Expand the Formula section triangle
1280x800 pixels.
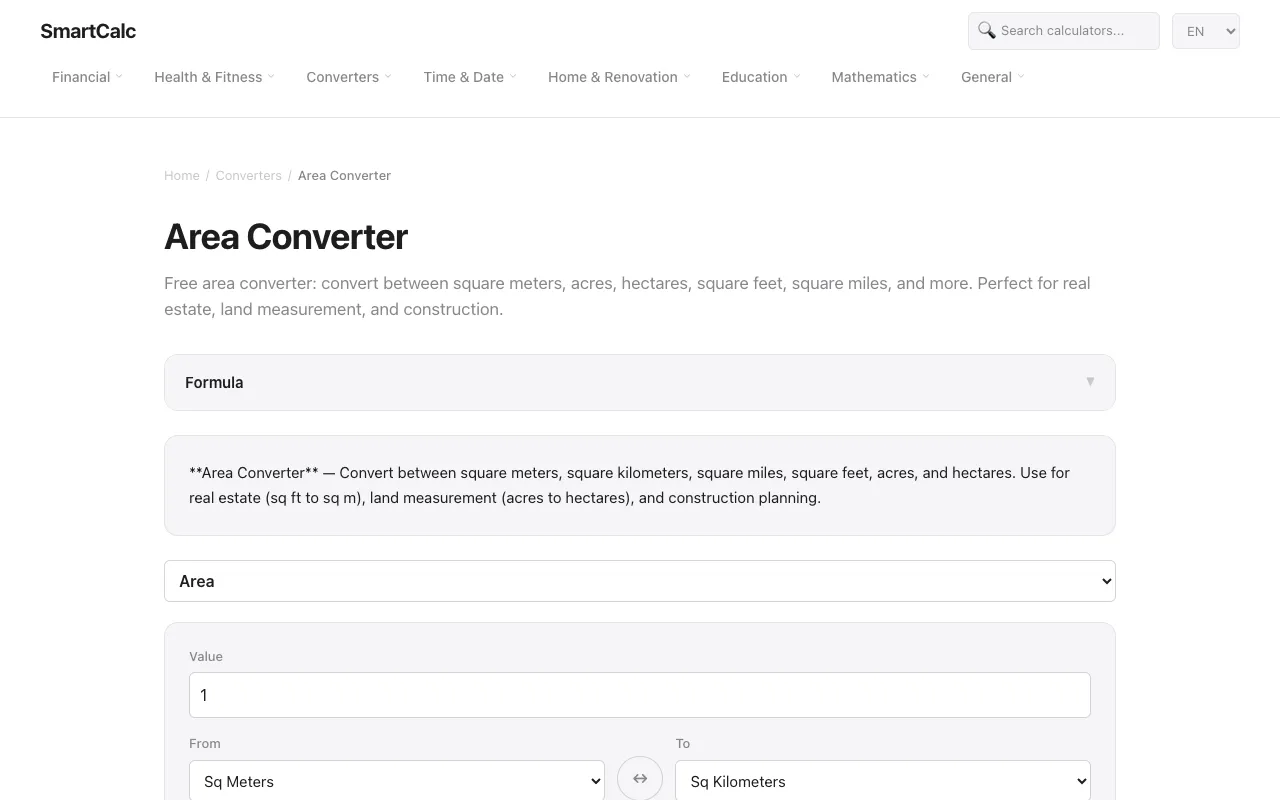point(1090,382)
